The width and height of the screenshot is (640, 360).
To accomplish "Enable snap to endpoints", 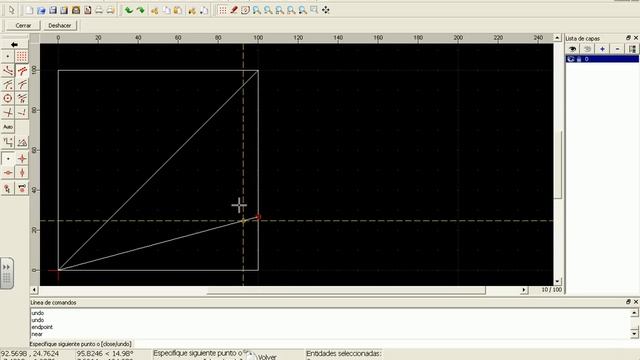I will click(8, 71).
